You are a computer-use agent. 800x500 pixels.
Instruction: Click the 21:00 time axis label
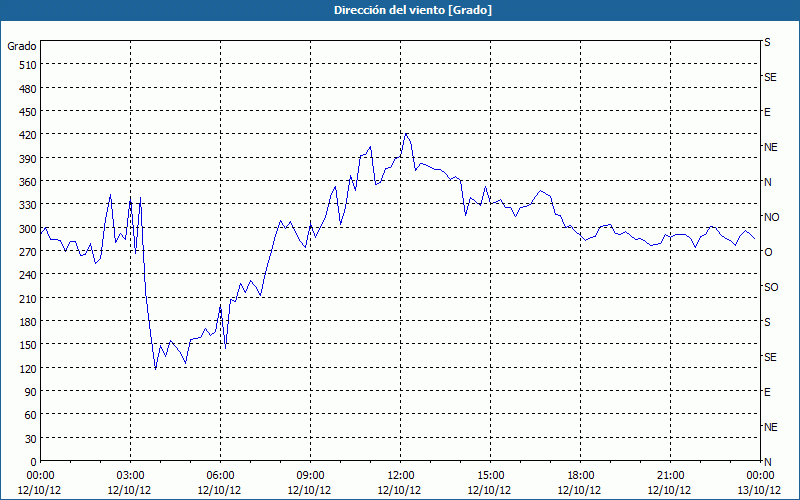[x=670, y=476]
